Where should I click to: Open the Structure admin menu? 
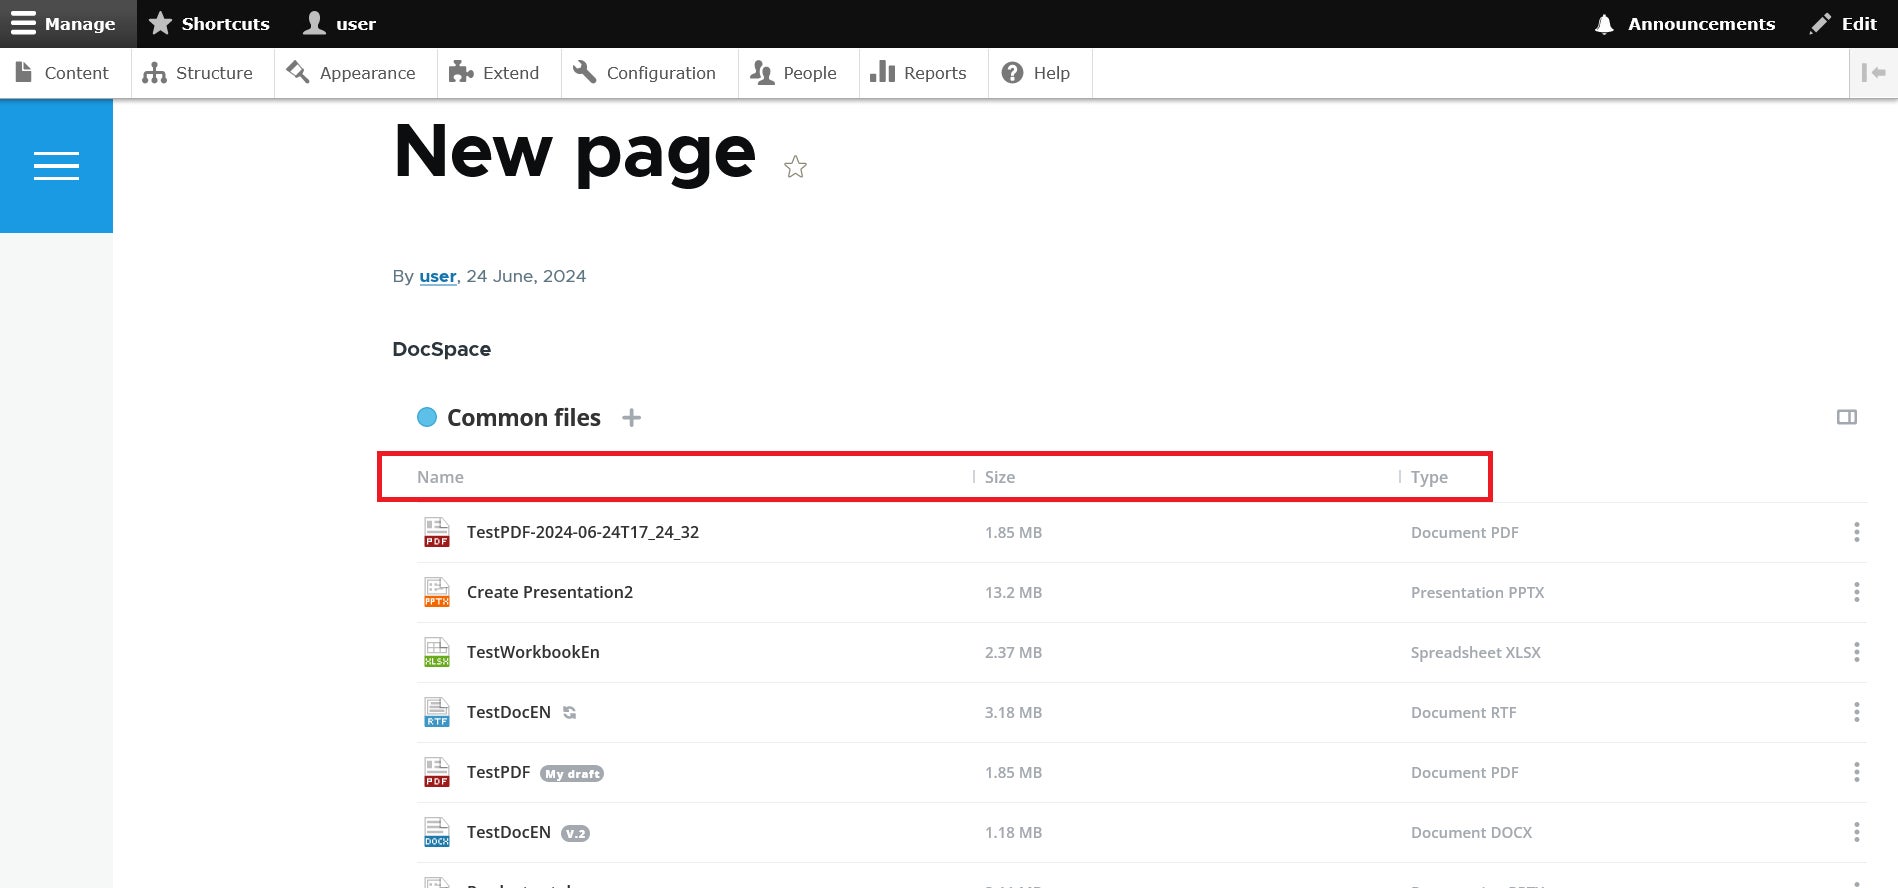click(x=203, y=73)
